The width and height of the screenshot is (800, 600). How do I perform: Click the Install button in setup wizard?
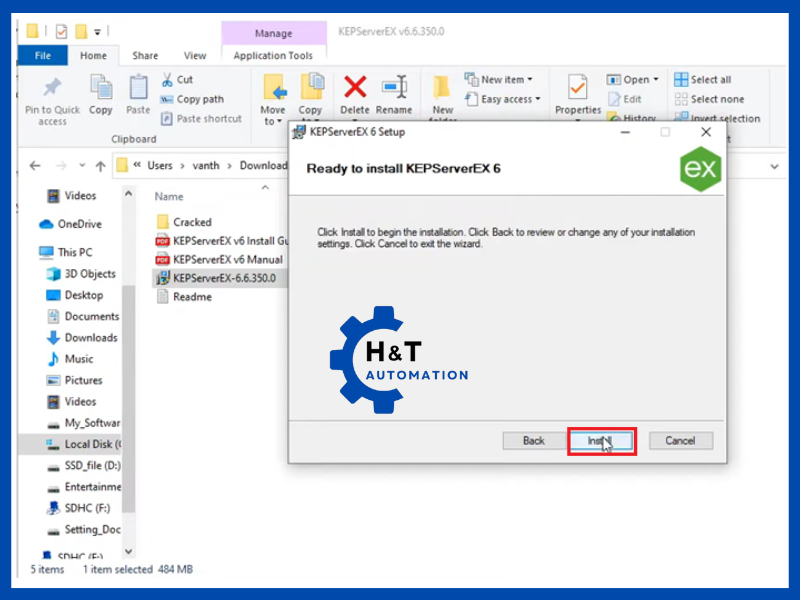click(601, 441)
